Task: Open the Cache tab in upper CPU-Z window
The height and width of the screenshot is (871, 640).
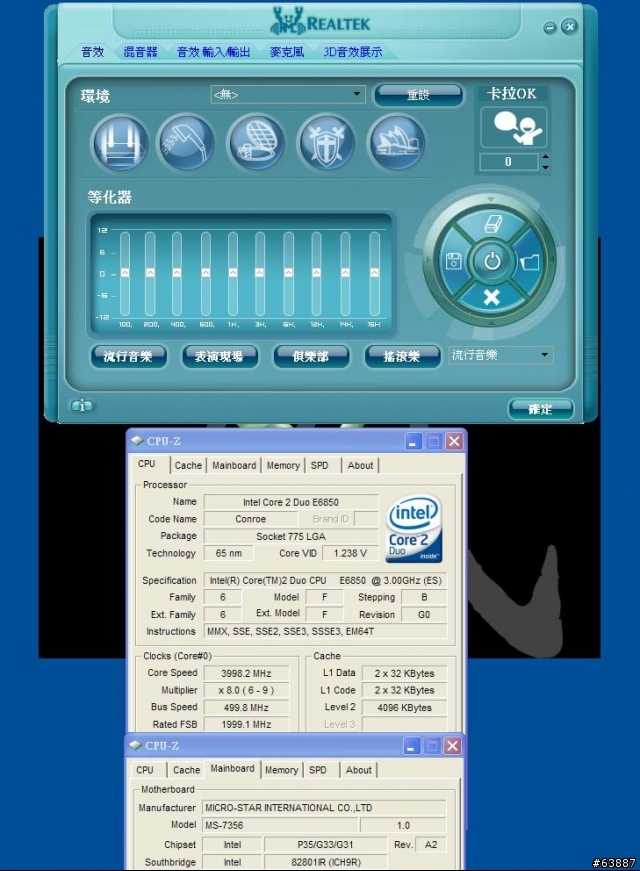Action: 188,465
